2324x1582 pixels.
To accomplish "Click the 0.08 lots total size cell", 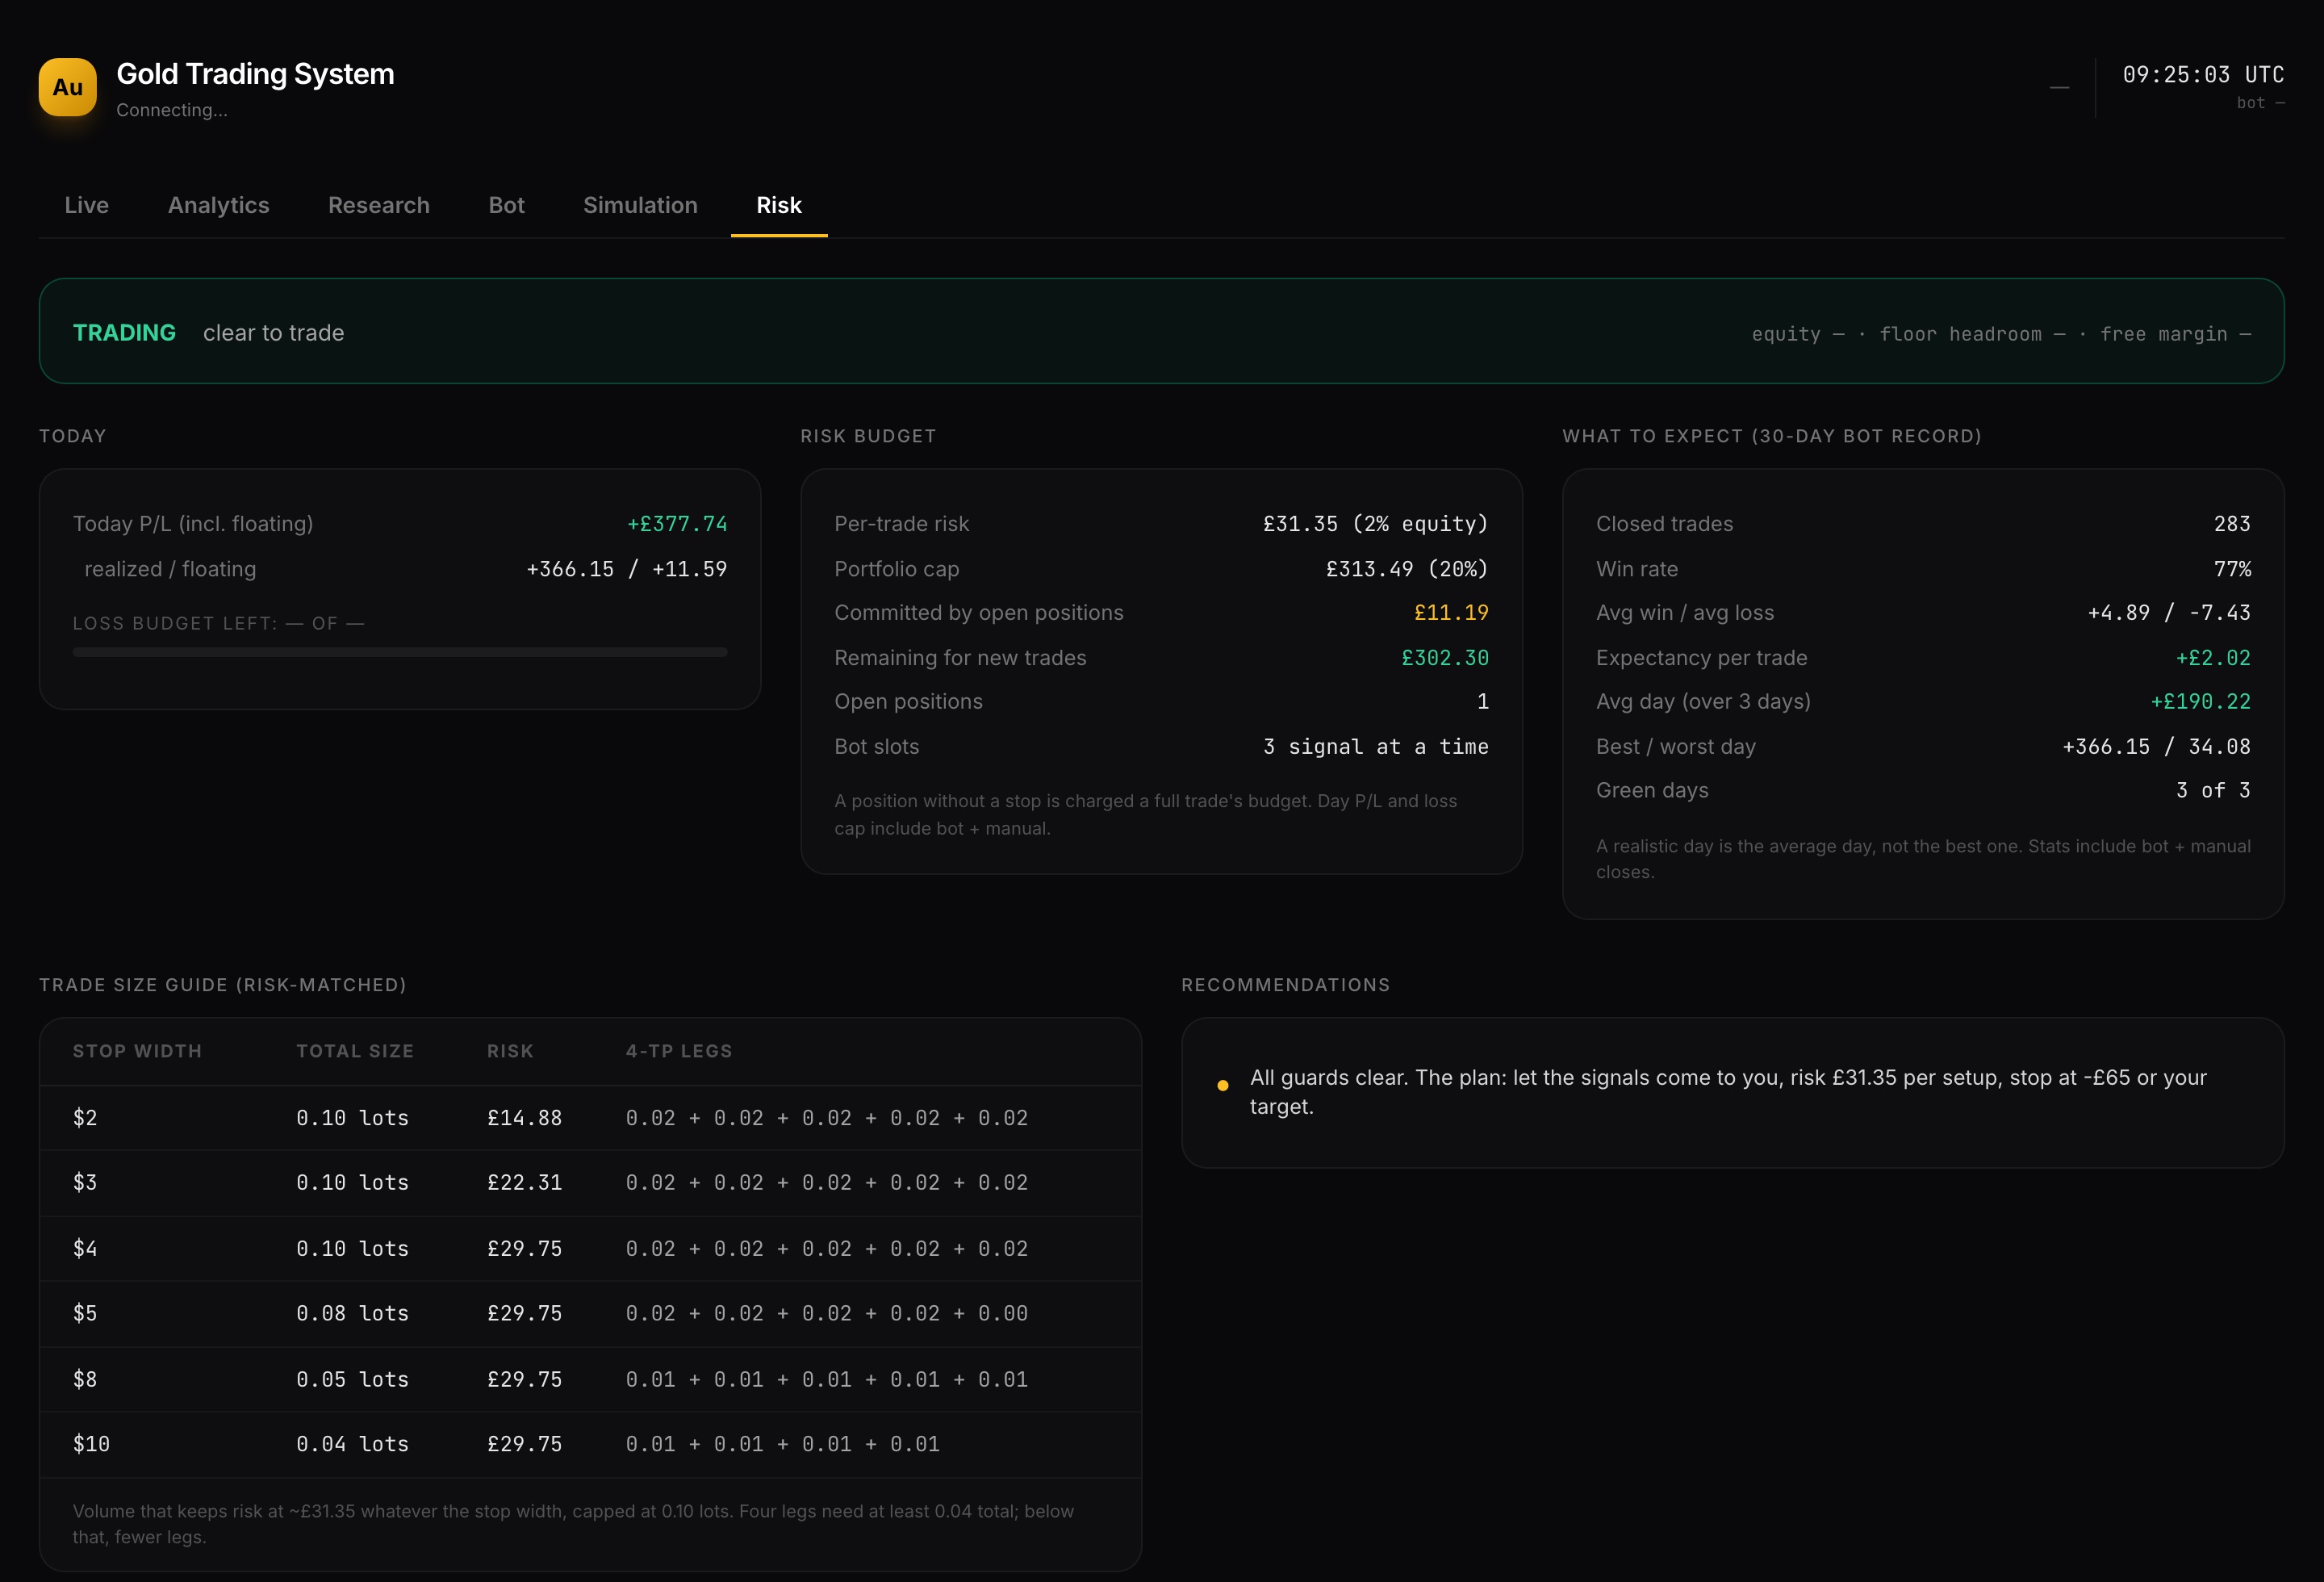I will (x=352, y=1314).
